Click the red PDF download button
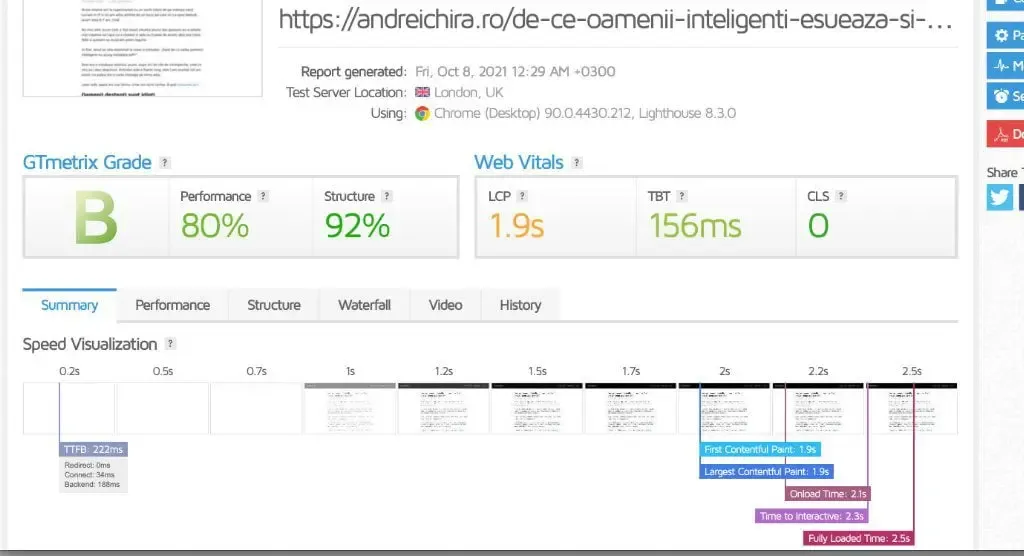 point(1006,135)
